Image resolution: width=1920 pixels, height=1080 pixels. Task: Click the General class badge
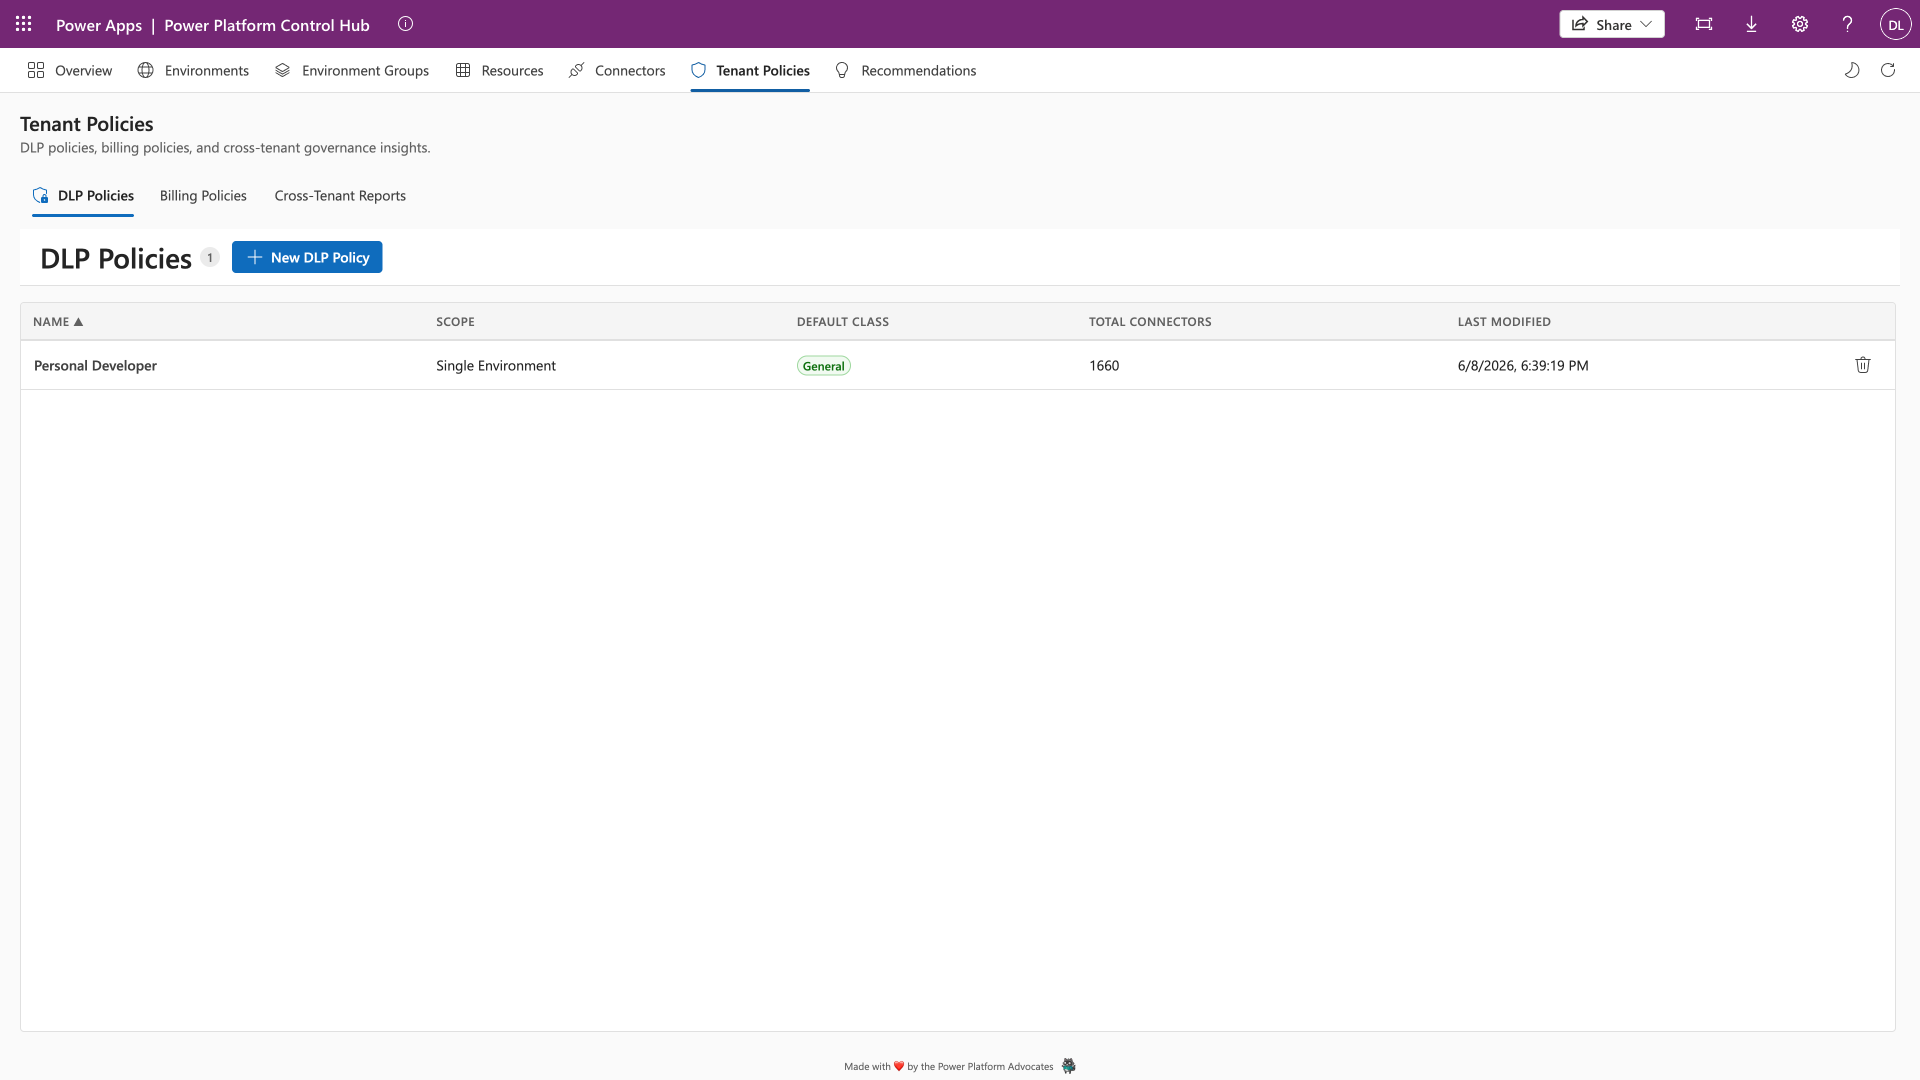(824, 366)
